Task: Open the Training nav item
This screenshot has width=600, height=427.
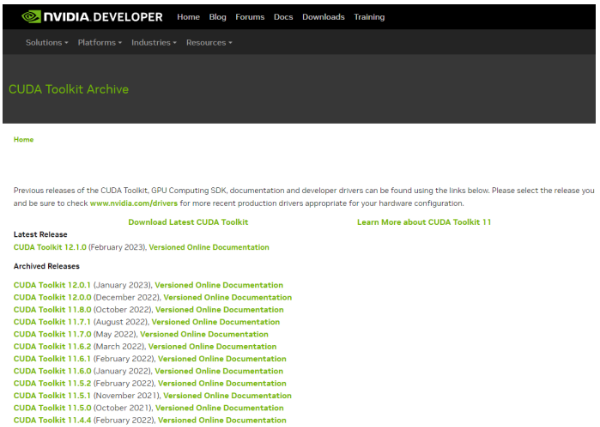Action: pyautogui.click(x=369, y=17)
